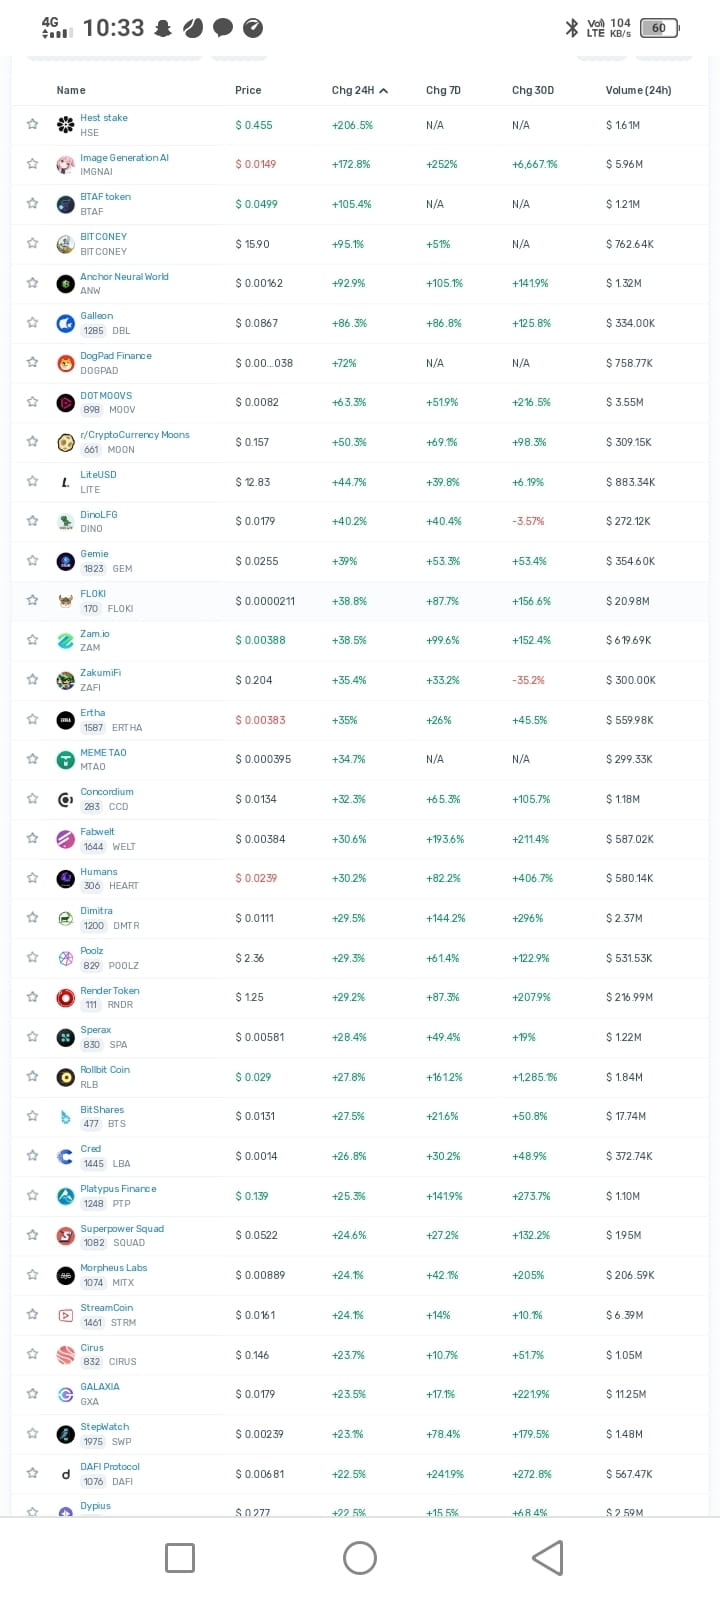Star the Hest stake row as favorite

pyautogui.click(x=32, y=124)
